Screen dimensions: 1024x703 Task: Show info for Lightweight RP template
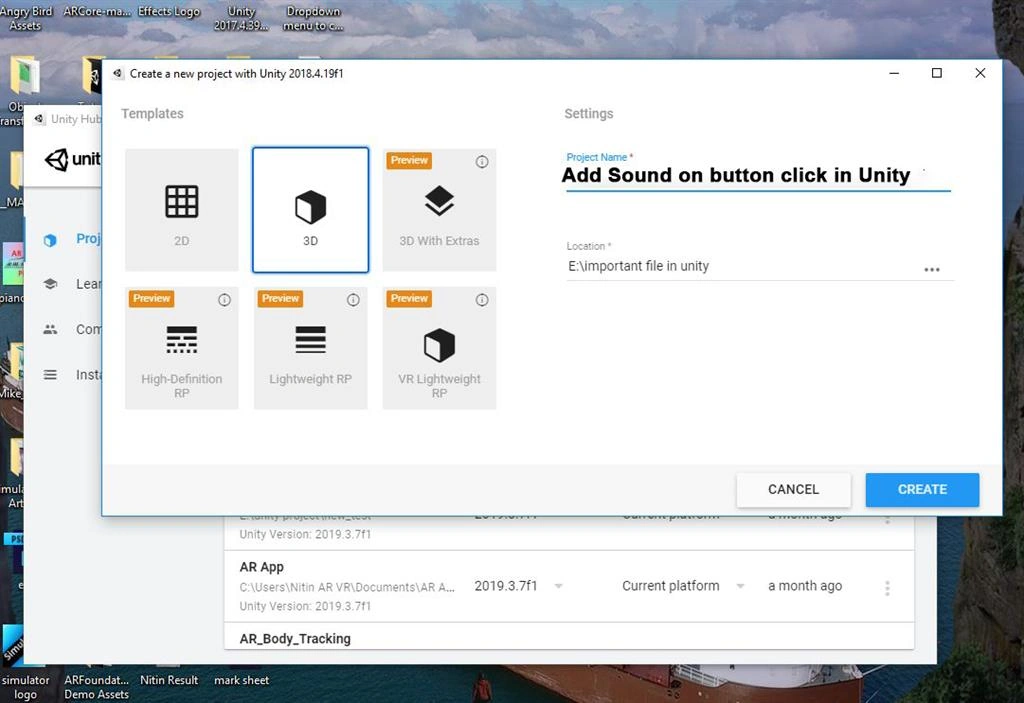pos(353,300)
